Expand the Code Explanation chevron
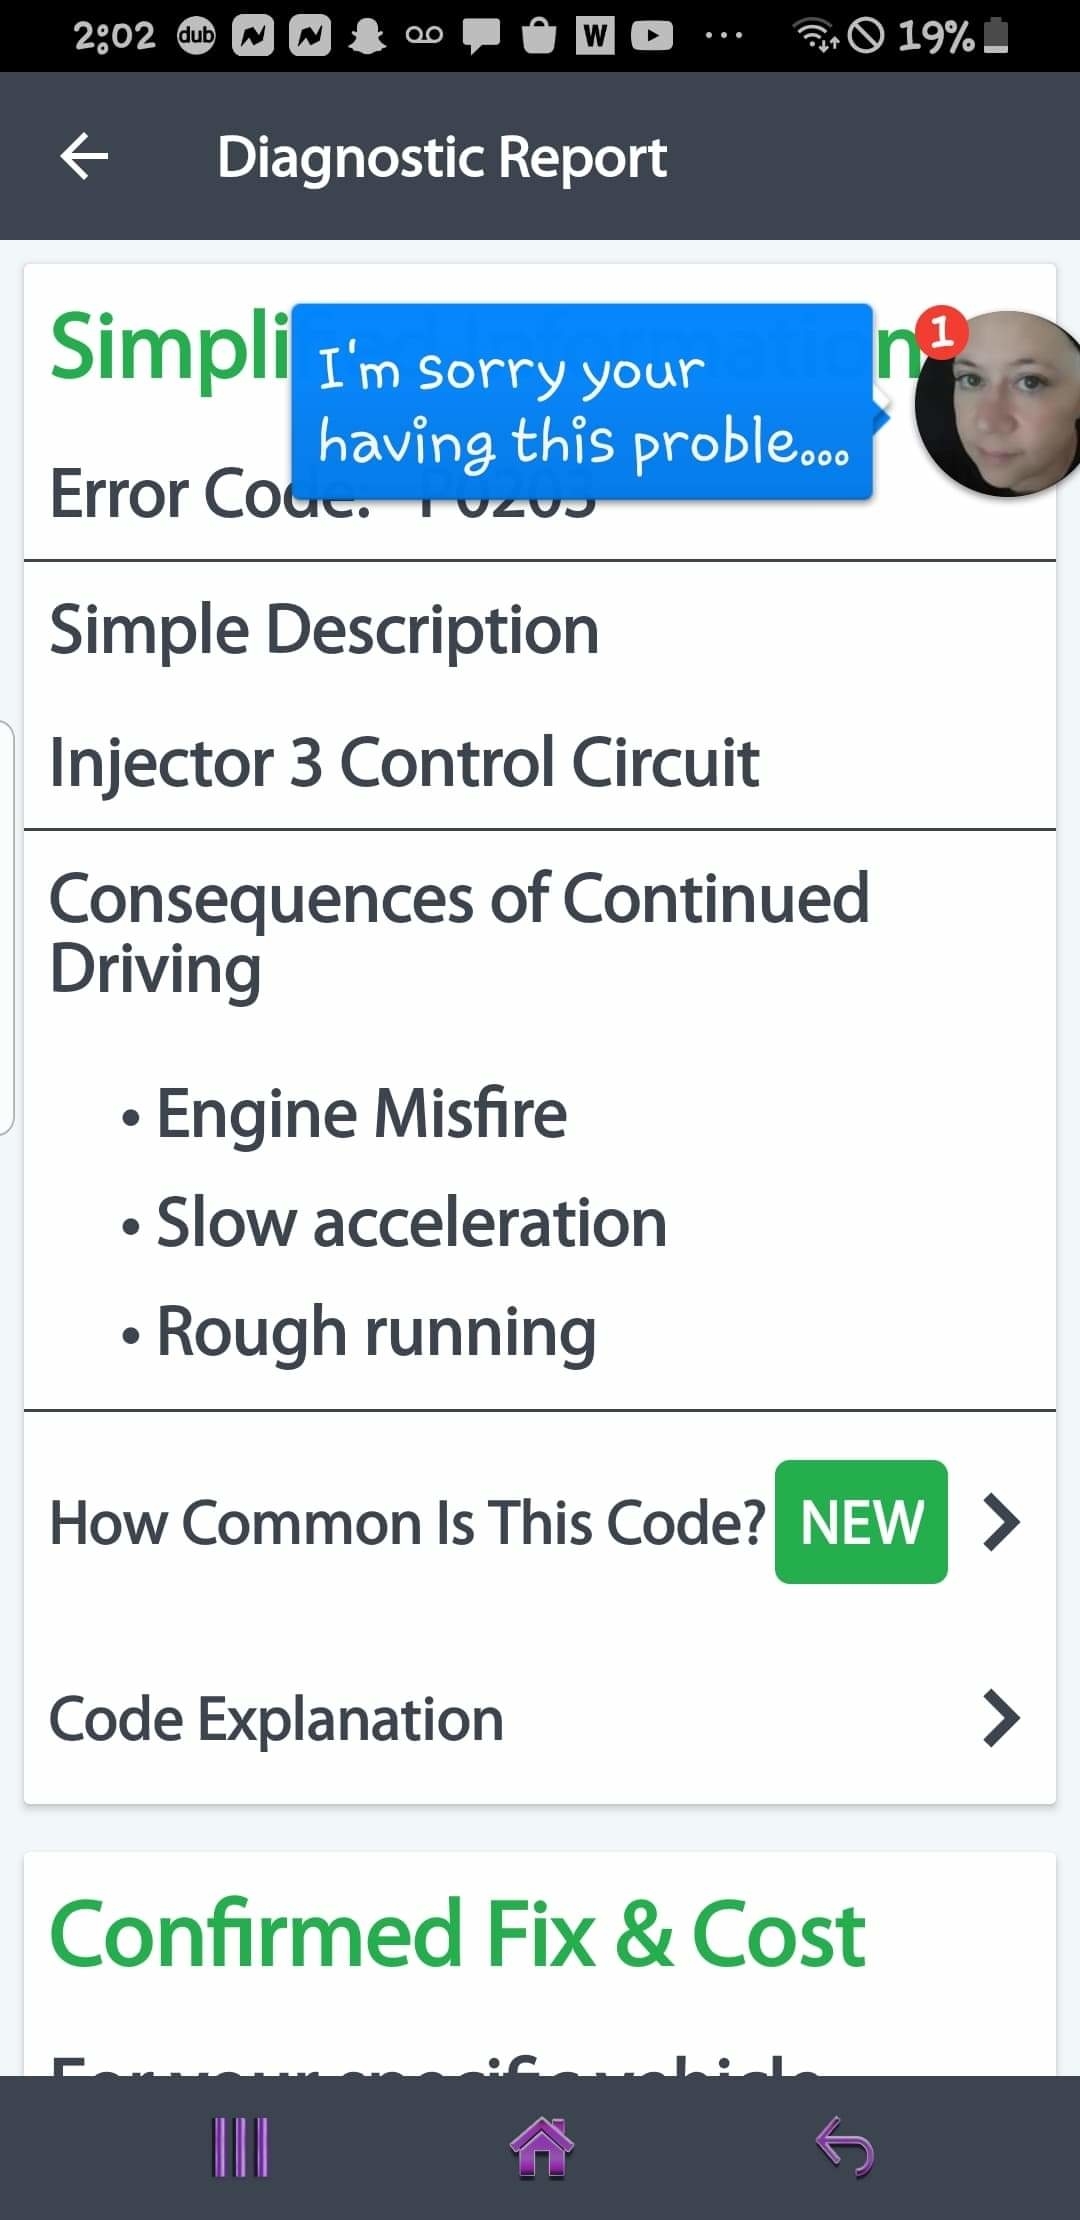Viewport: 1080px width, 2220px height. click(x=1001, y=1718)
